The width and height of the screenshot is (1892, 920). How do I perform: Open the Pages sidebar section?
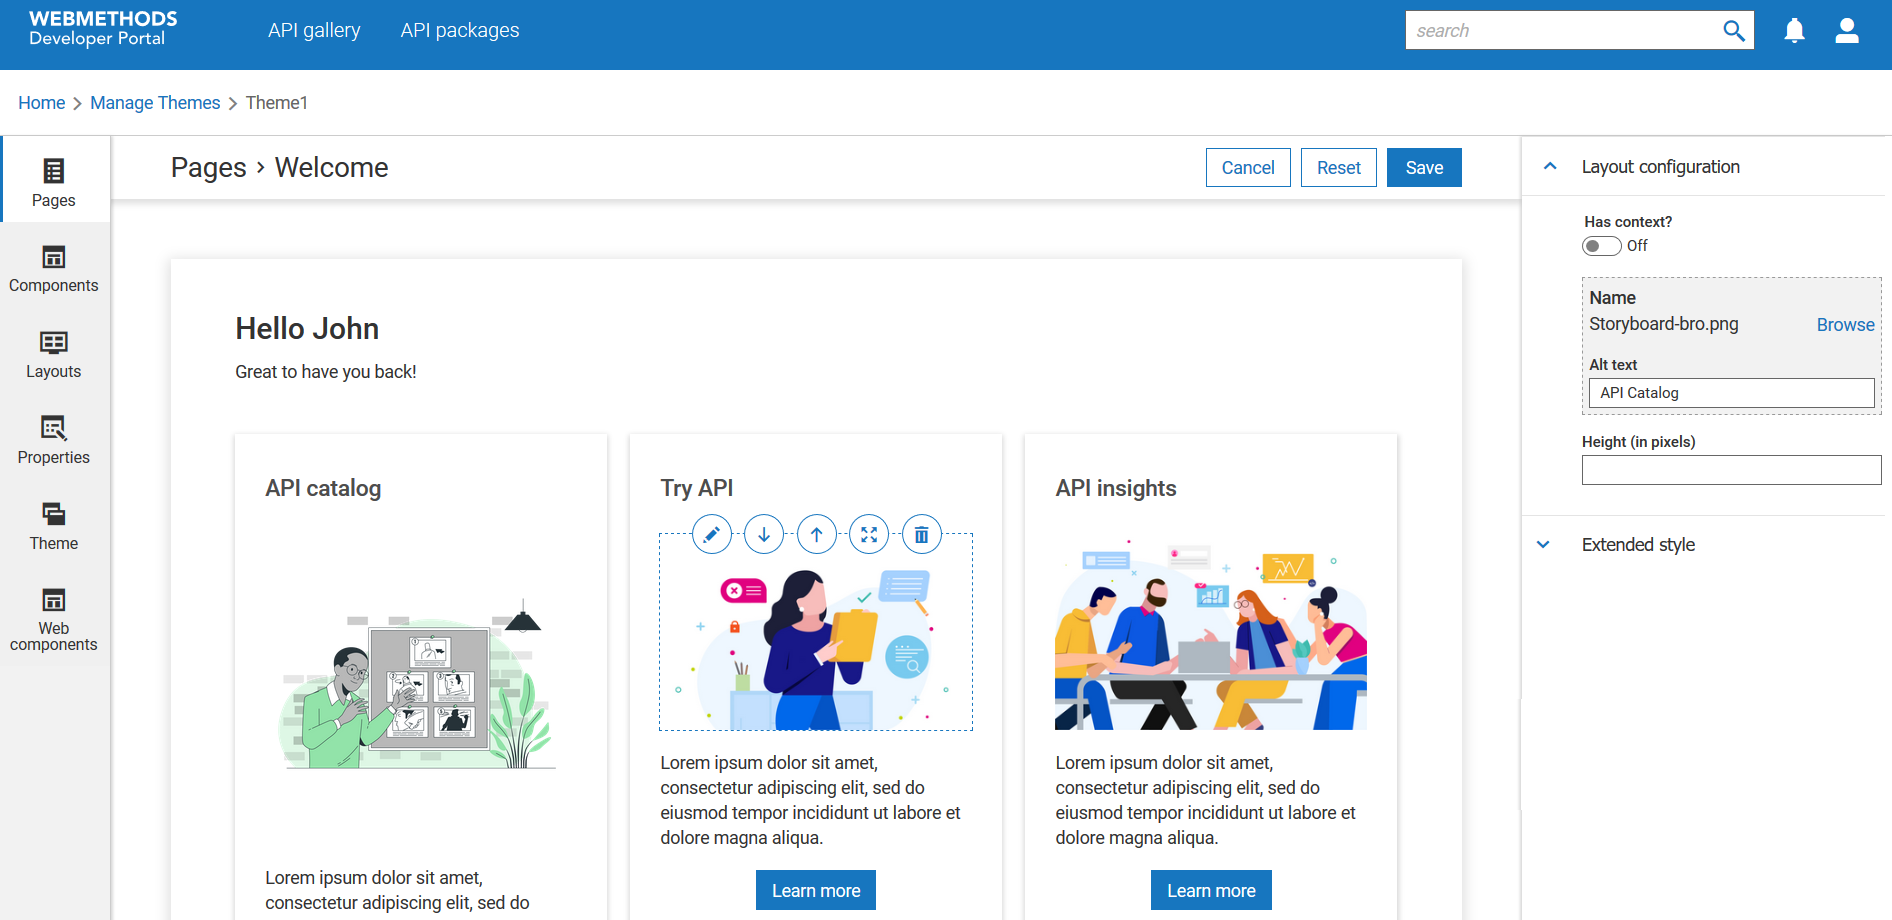(x=54, y=181)
